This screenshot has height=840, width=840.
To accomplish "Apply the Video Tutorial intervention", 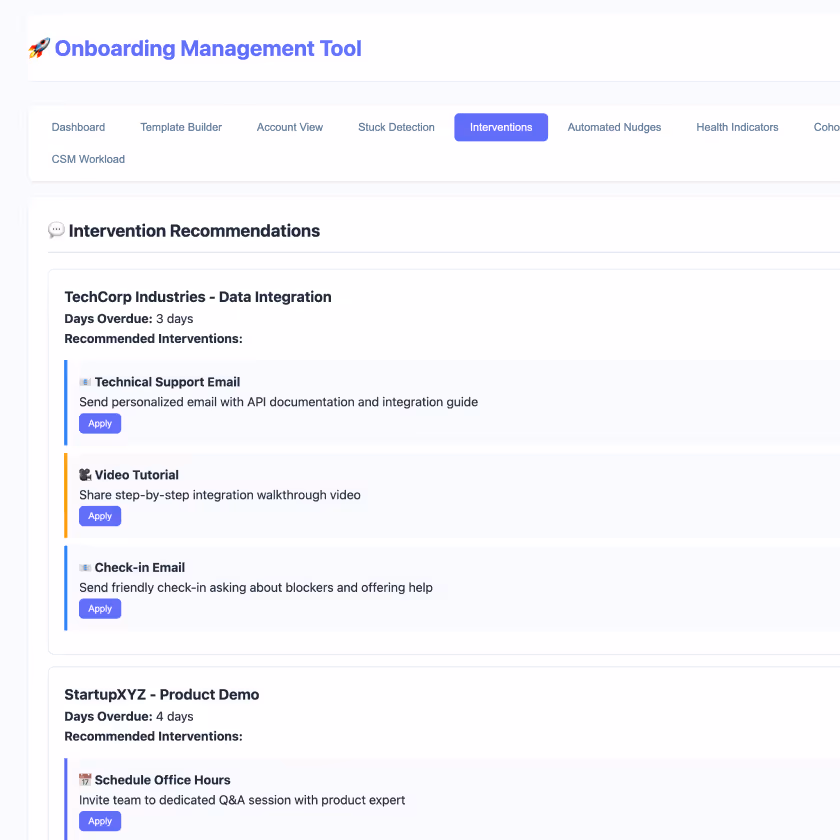I will pos(99,515).
